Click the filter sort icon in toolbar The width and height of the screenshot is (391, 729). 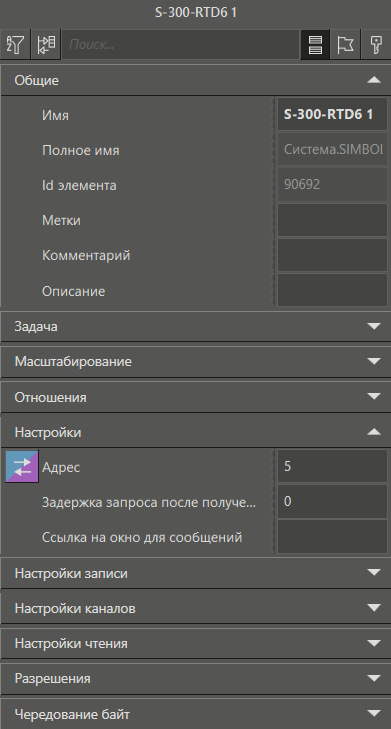click(15, 45)
